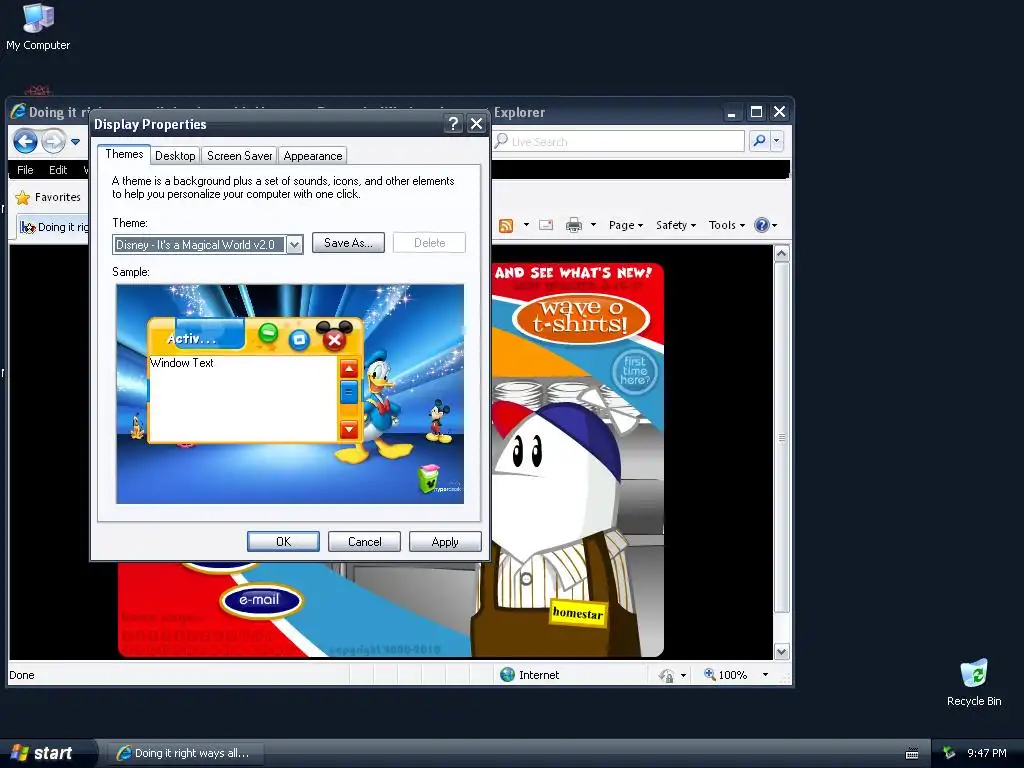The width and height of the screenshot is (1024, 768).
Task: Click the Favorites star icon
Action: pyautogui.click(x=23, y=197)
